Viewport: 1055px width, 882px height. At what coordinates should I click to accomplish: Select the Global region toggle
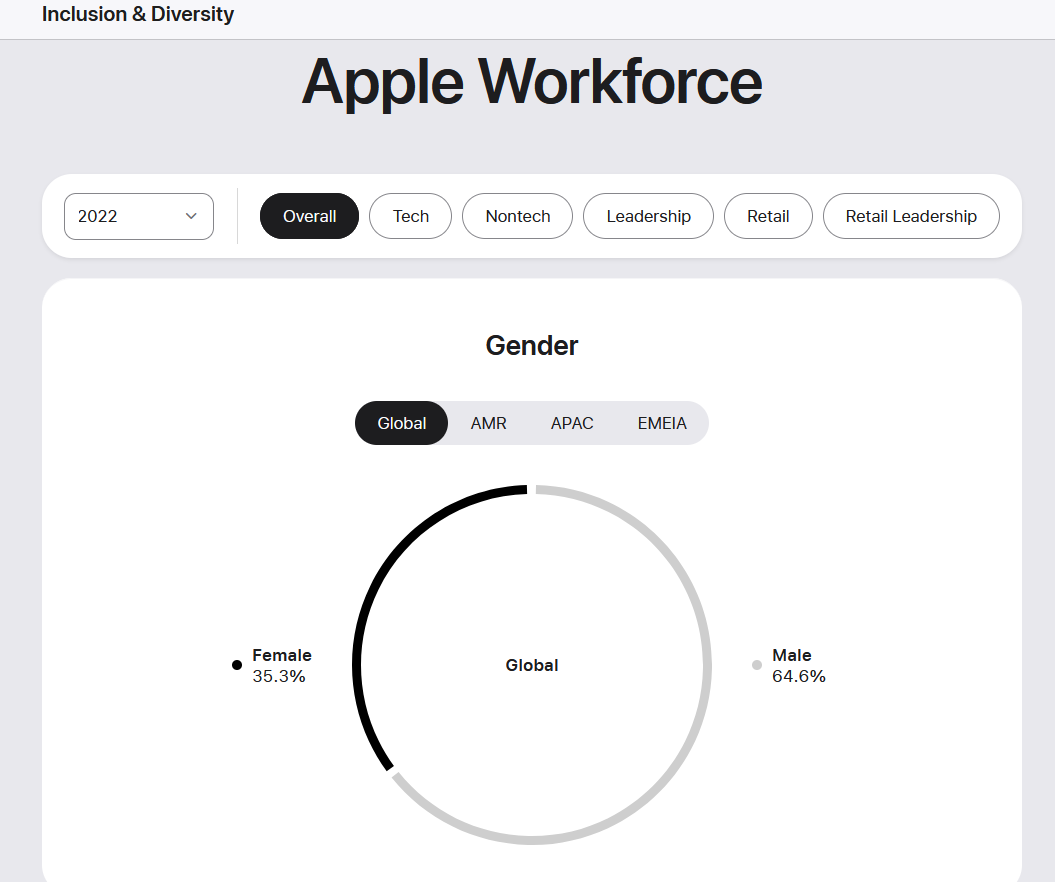[402, 423]
